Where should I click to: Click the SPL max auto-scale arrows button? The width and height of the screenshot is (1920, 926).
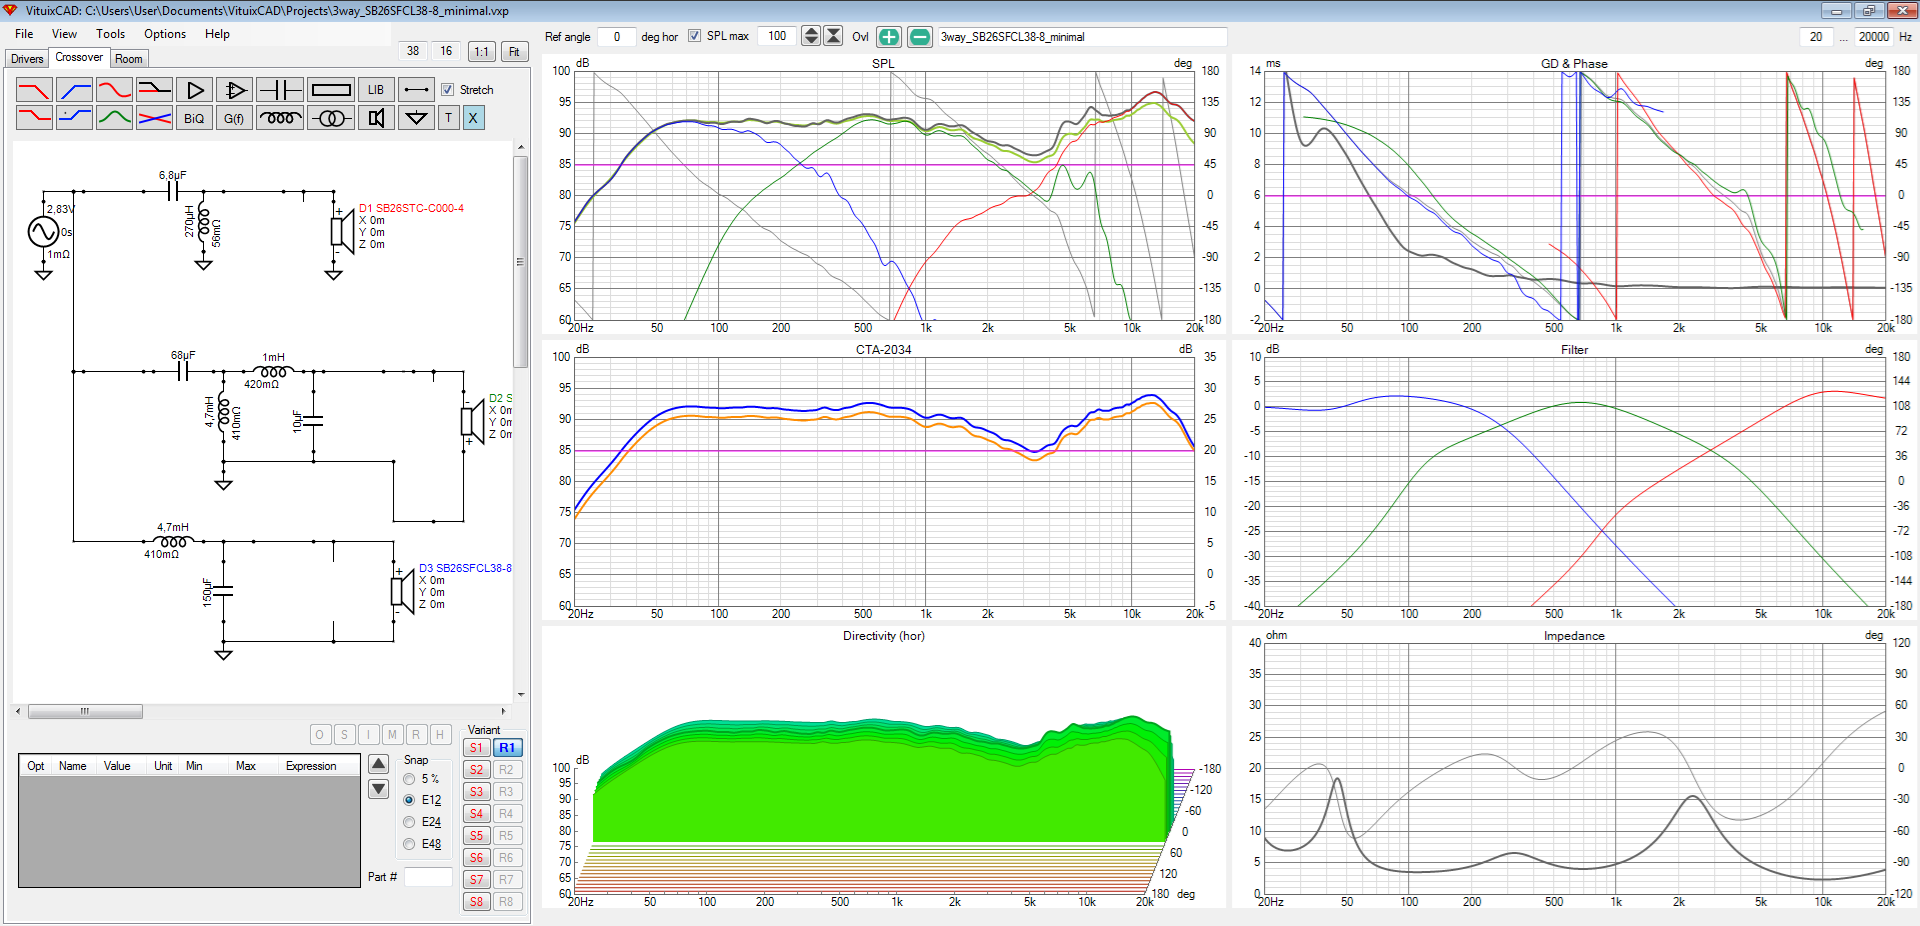click(833, 36)
